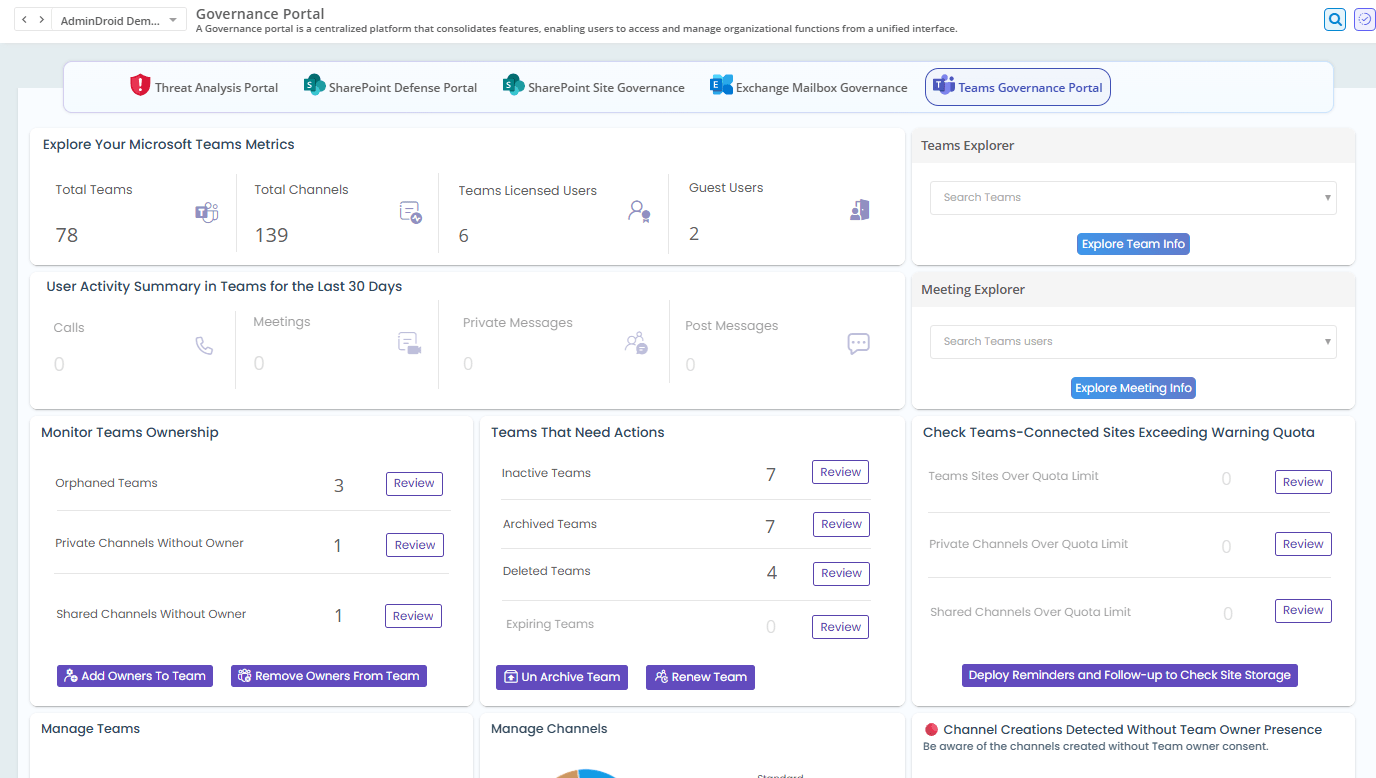
Task: Switch to the Threat Analysis Portal tab
Action: point(204,87)
